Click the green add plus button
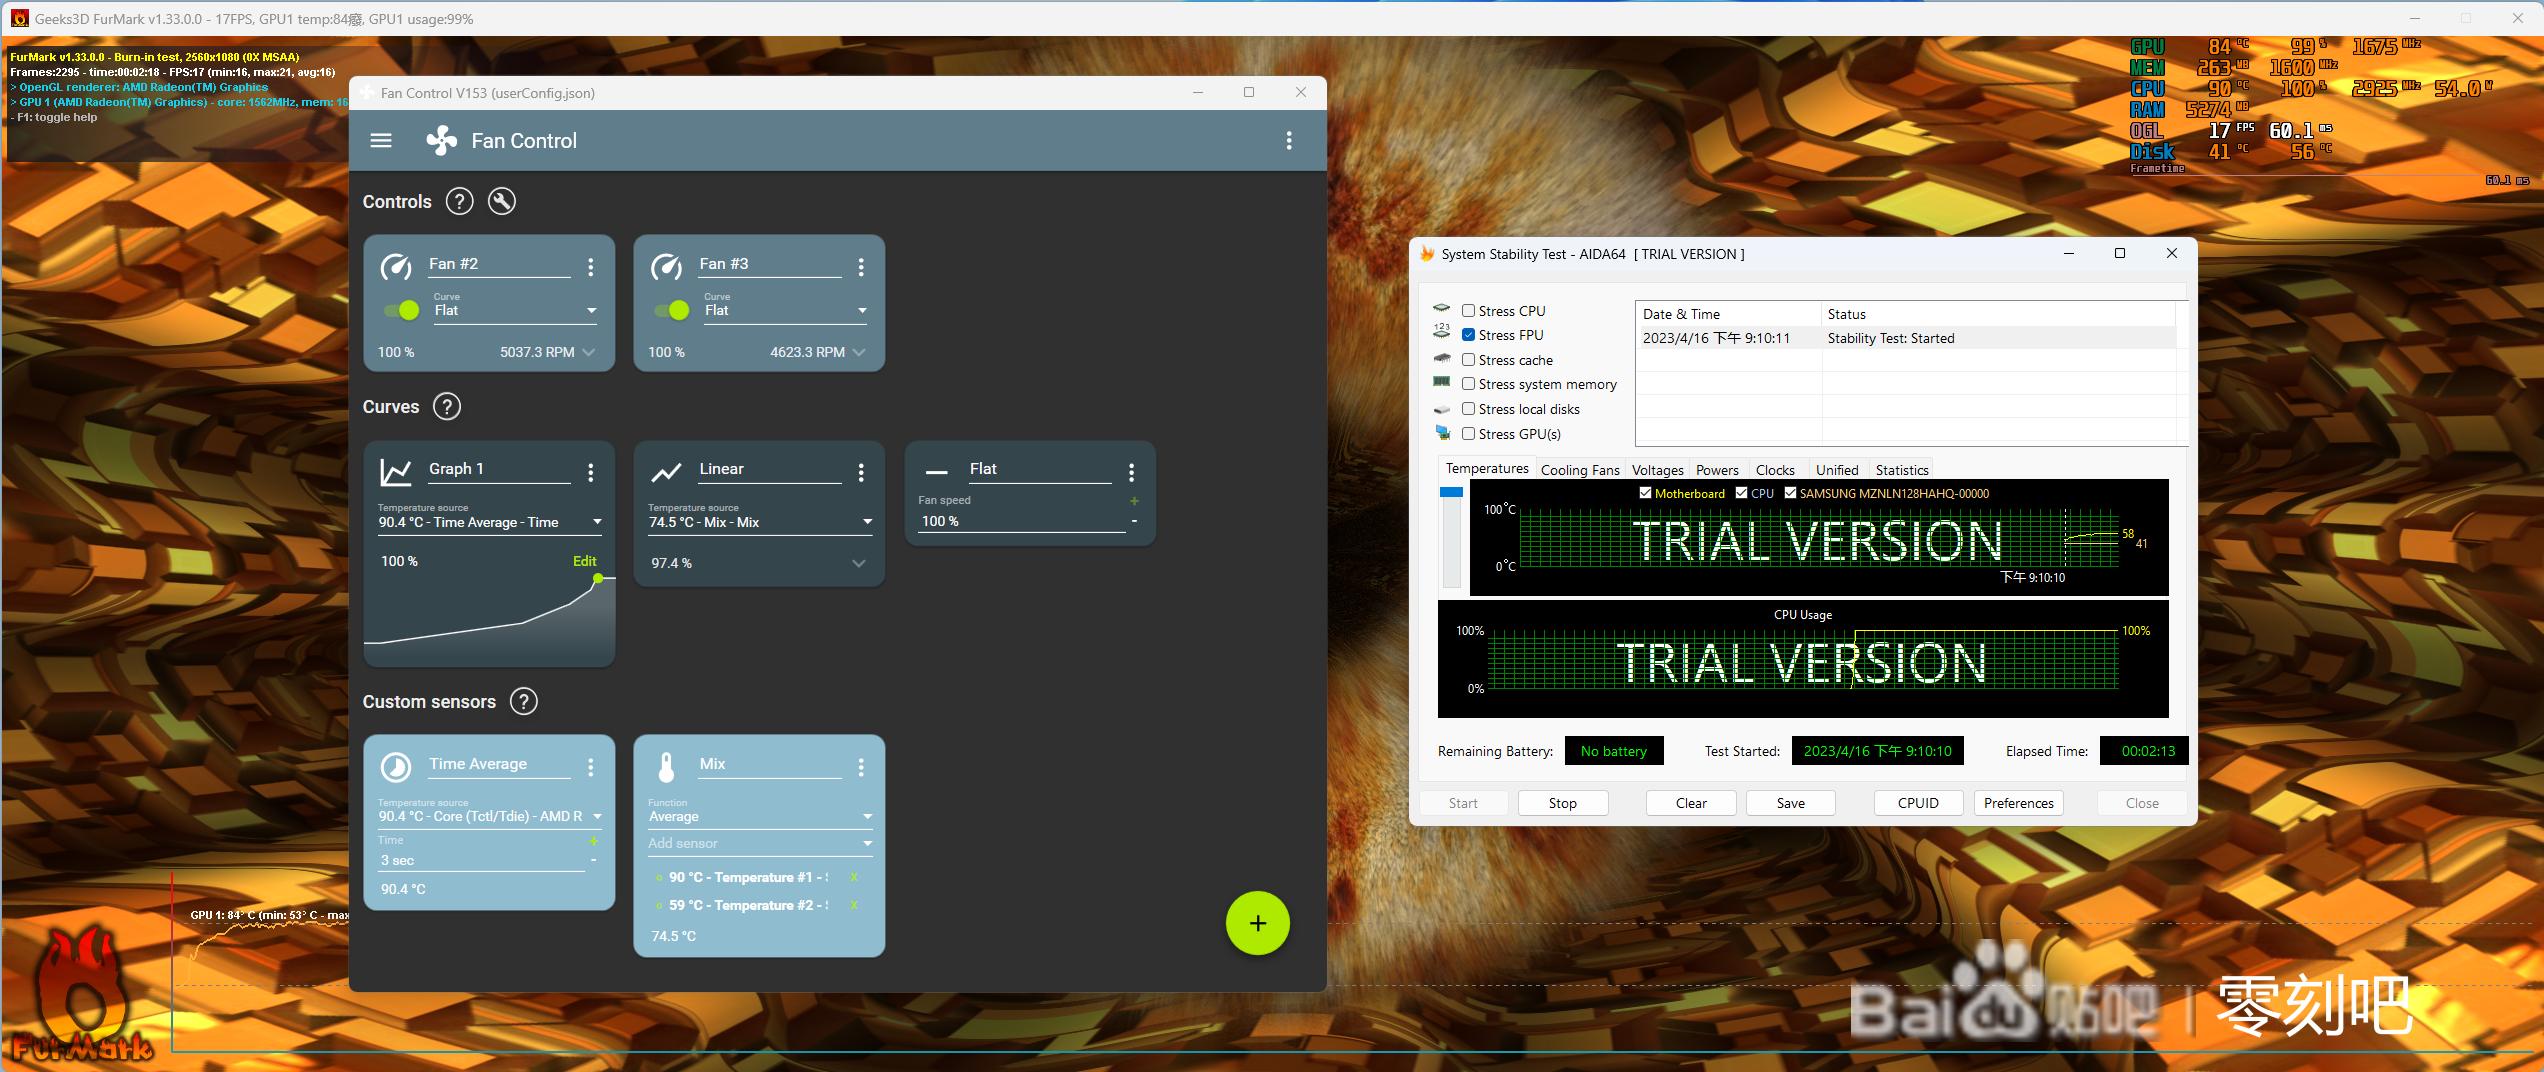 click(1257, 923)
